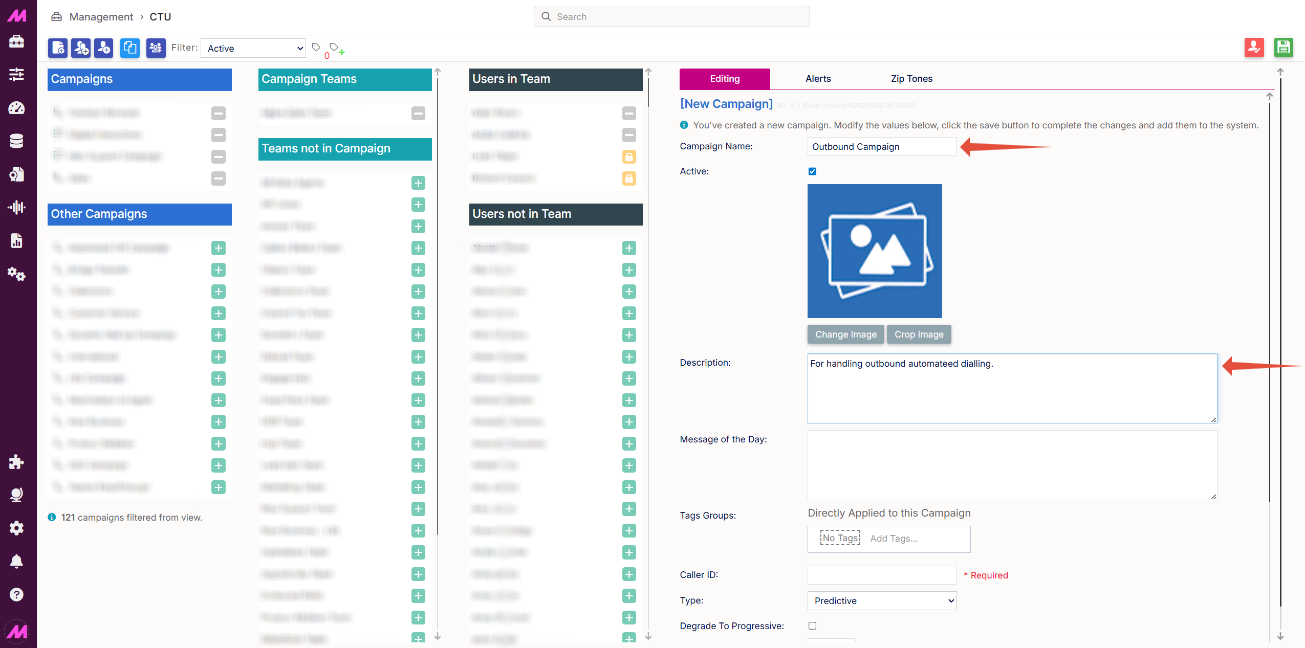Click the light-blue copy campaign icon

click(130, 47)
